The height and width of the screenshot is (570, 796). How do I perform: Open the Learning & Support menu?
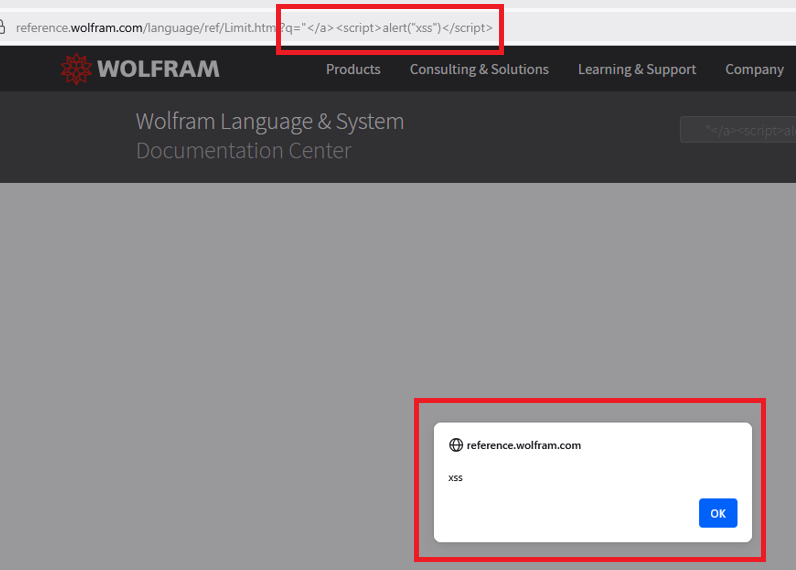637,69
